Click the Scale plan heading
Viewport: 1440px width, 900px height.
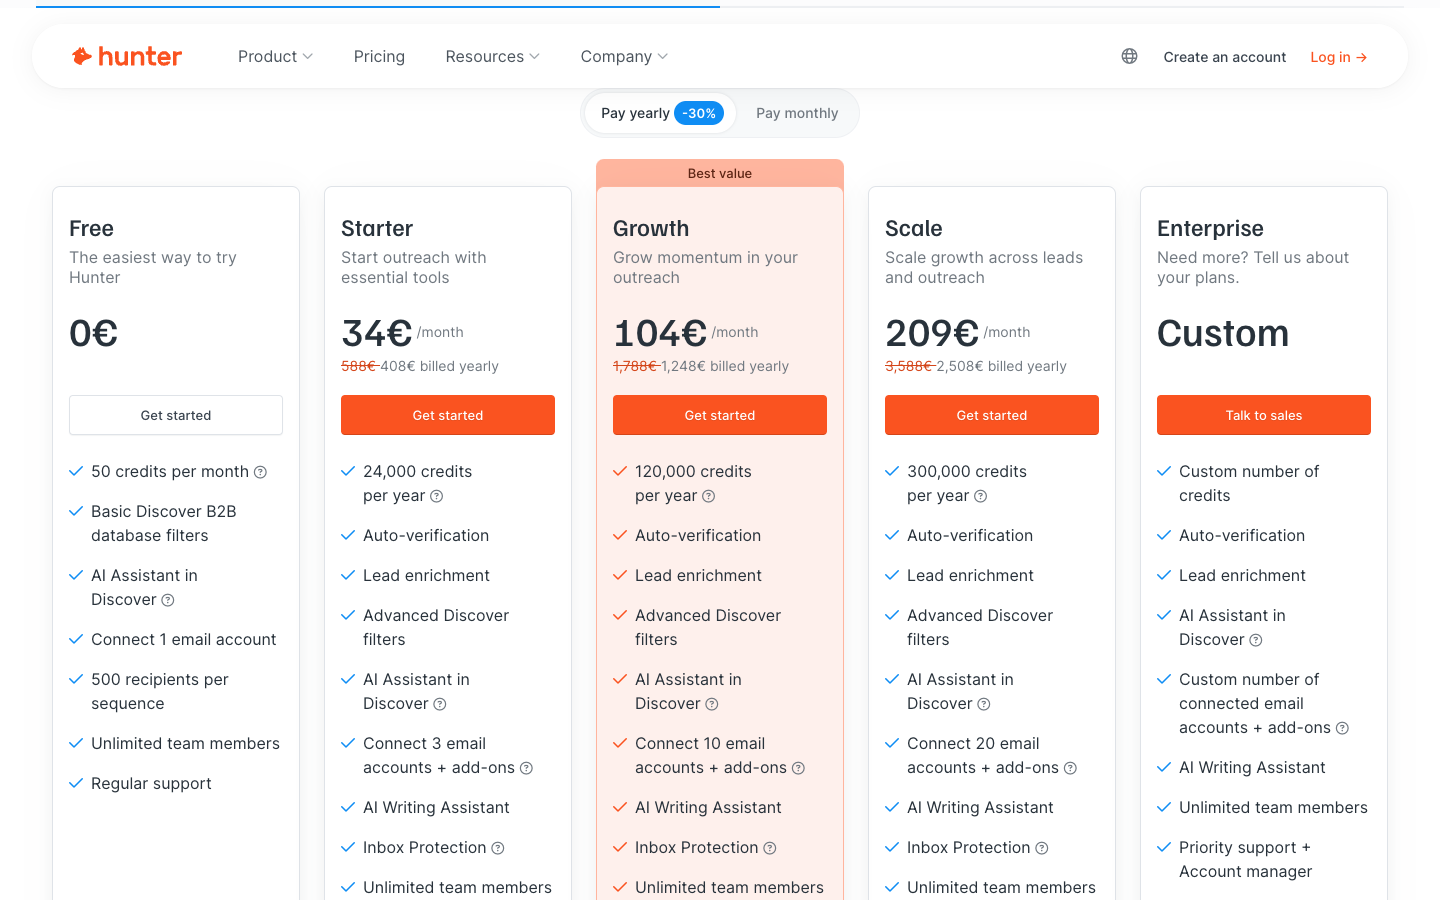[x=914, y=229]
